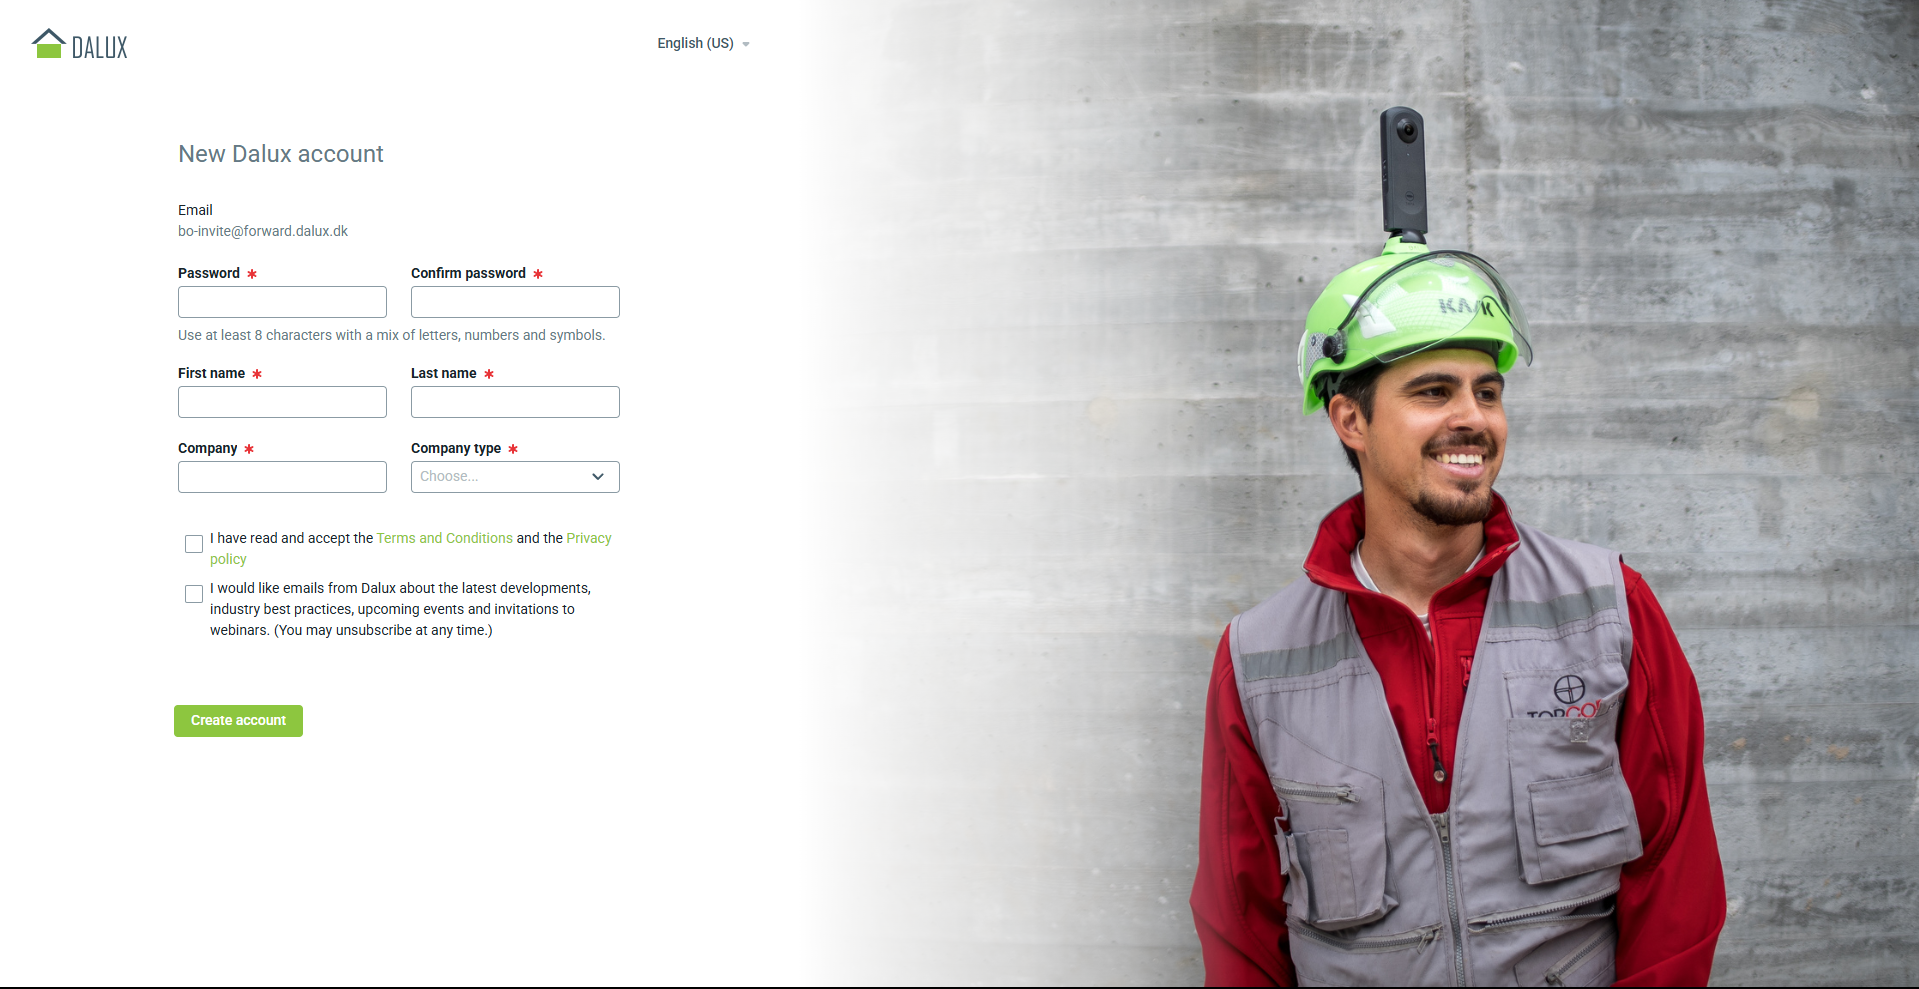Screen dimensions: 1919x989
Task: Open the English (US) language dropdown
Action: [695, 43]
